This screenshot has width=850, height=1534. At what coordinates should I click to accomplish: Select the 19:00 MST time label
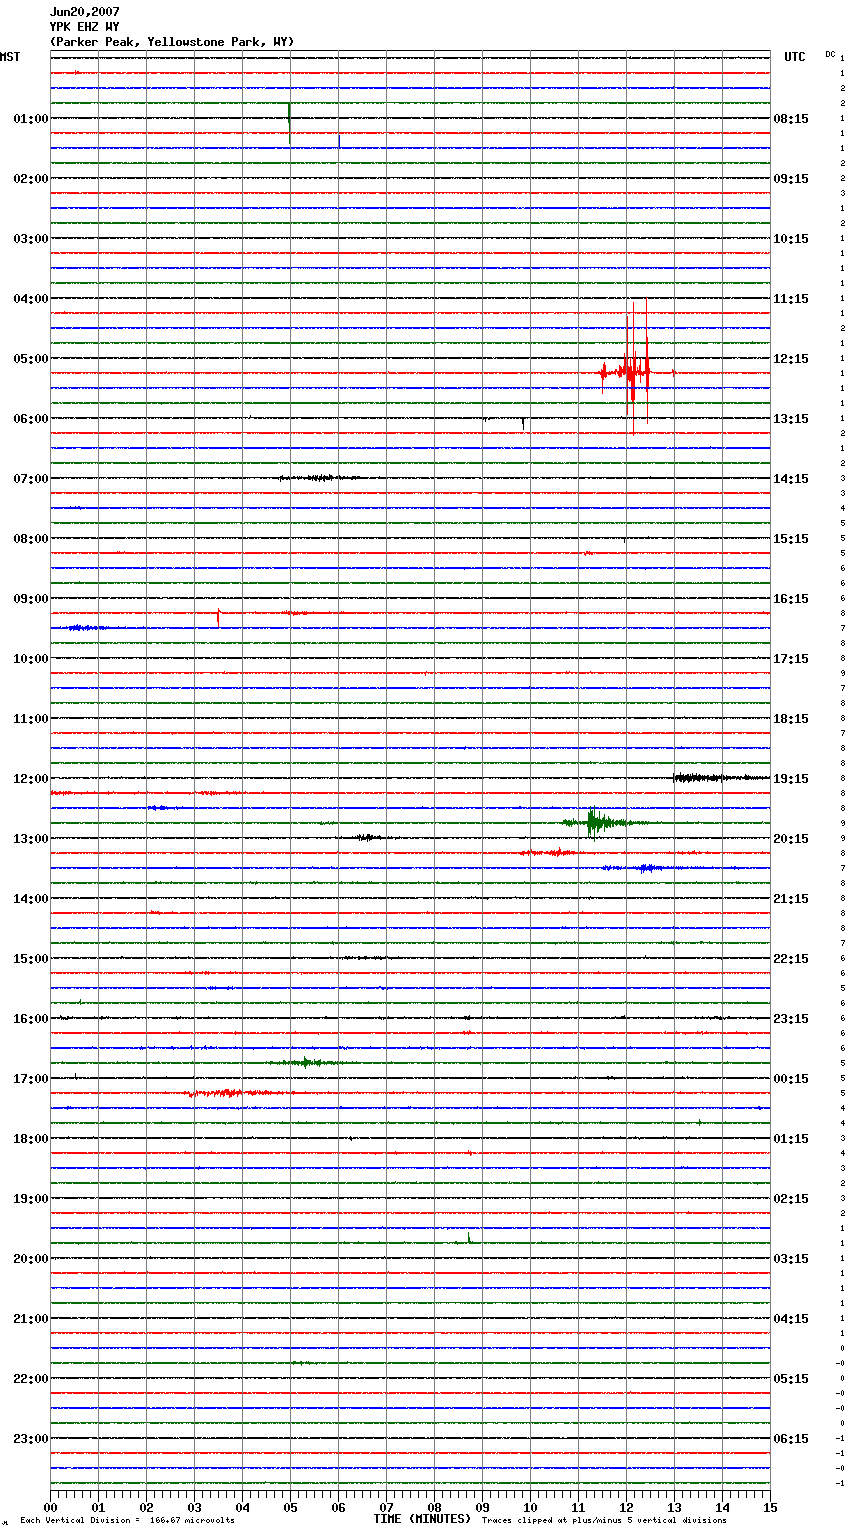click(31, 1199)
